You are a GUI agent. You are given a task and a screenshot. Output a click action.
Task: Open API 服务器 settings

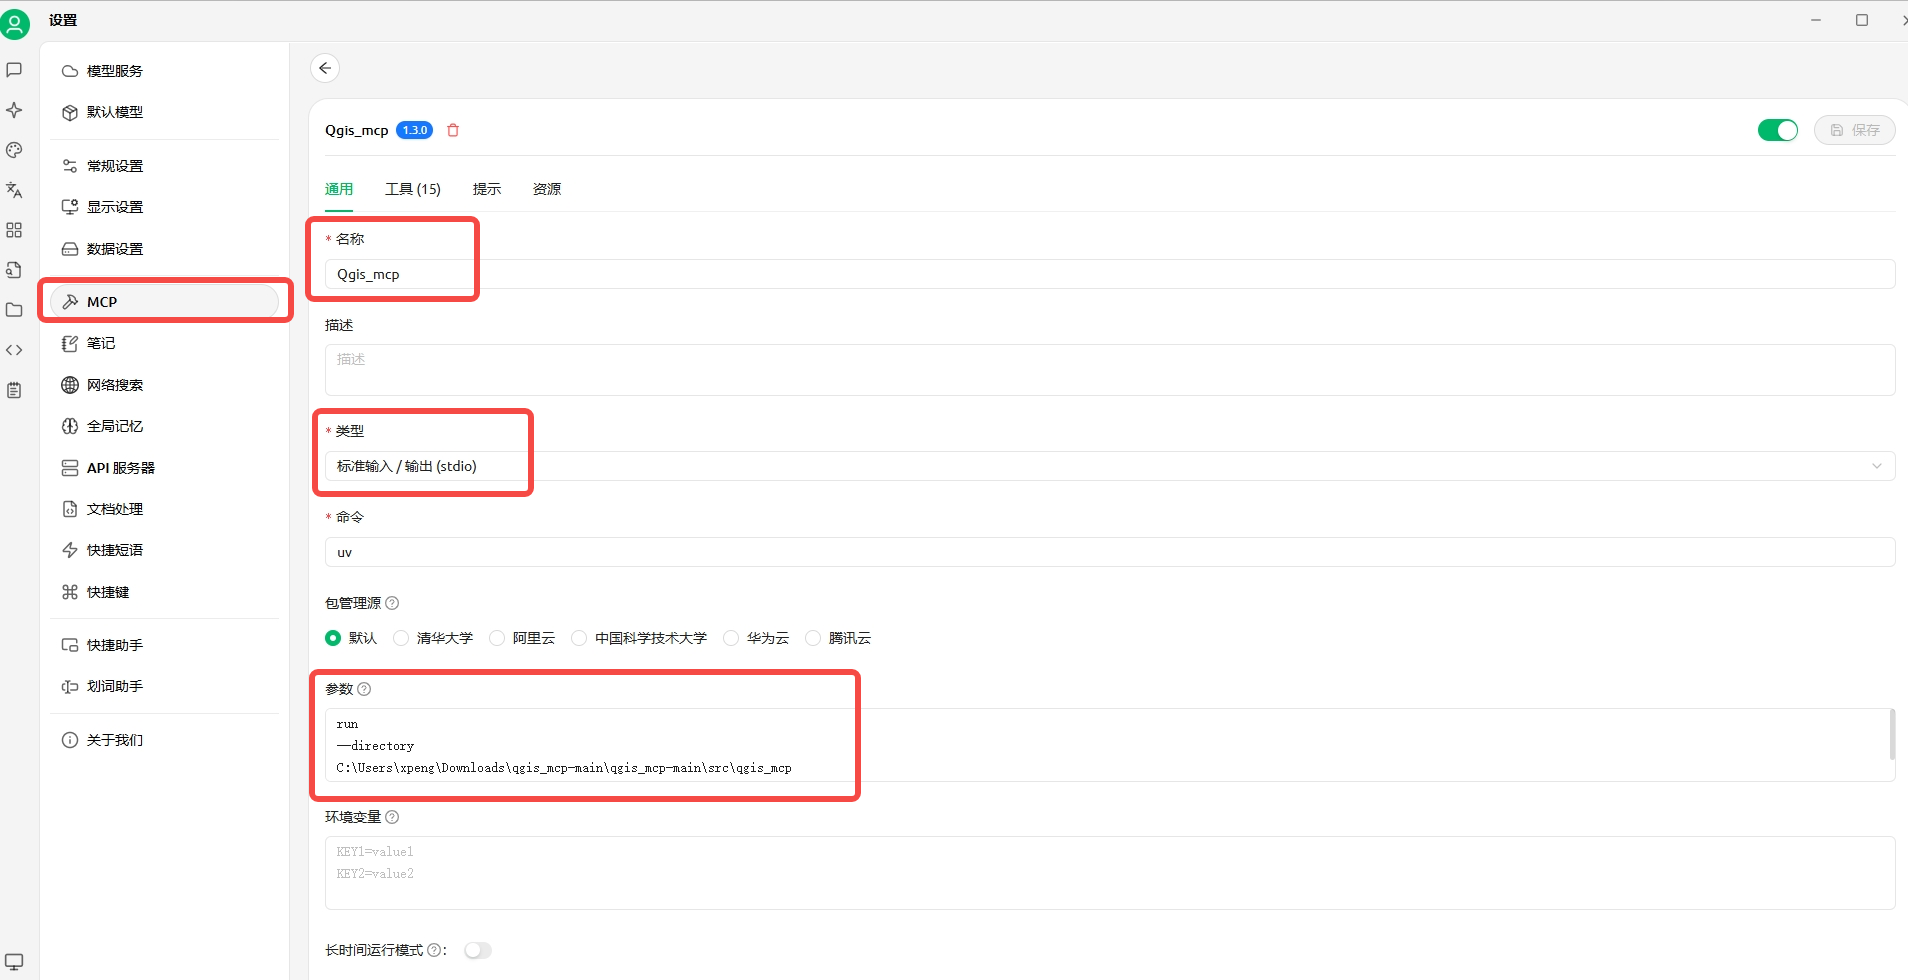pyautogui.click(x=165, y=468)
